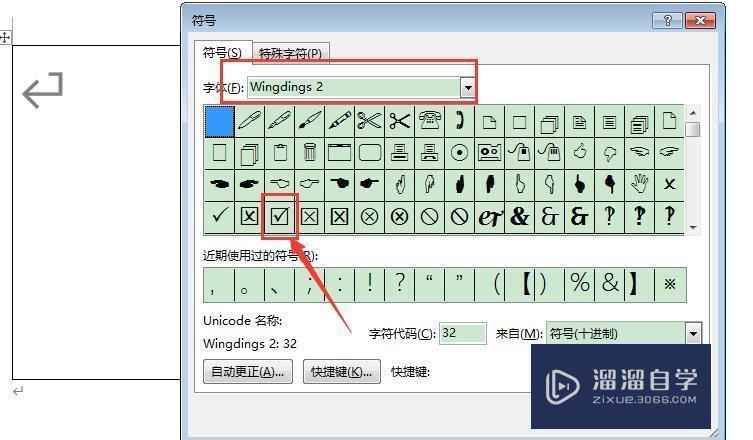Open dialog help with the ? button
753x440 pixels.
[x=668, y=21]
